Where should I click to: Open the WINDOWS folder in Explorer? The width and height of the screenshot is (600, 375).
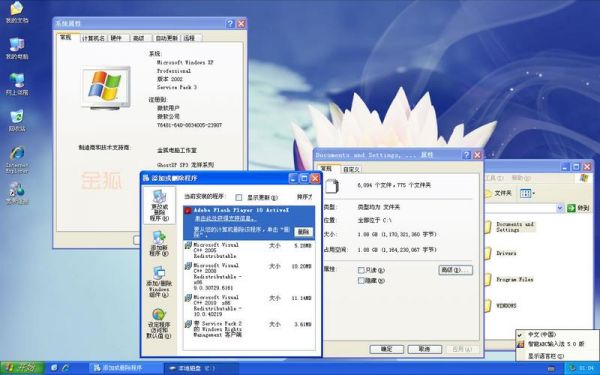[x=501, y=306]
